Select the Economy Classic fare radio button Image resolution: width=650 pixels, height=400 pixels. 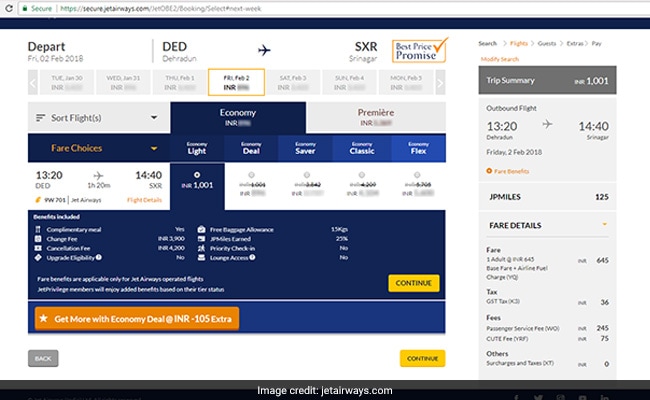[x=362, y=175]
